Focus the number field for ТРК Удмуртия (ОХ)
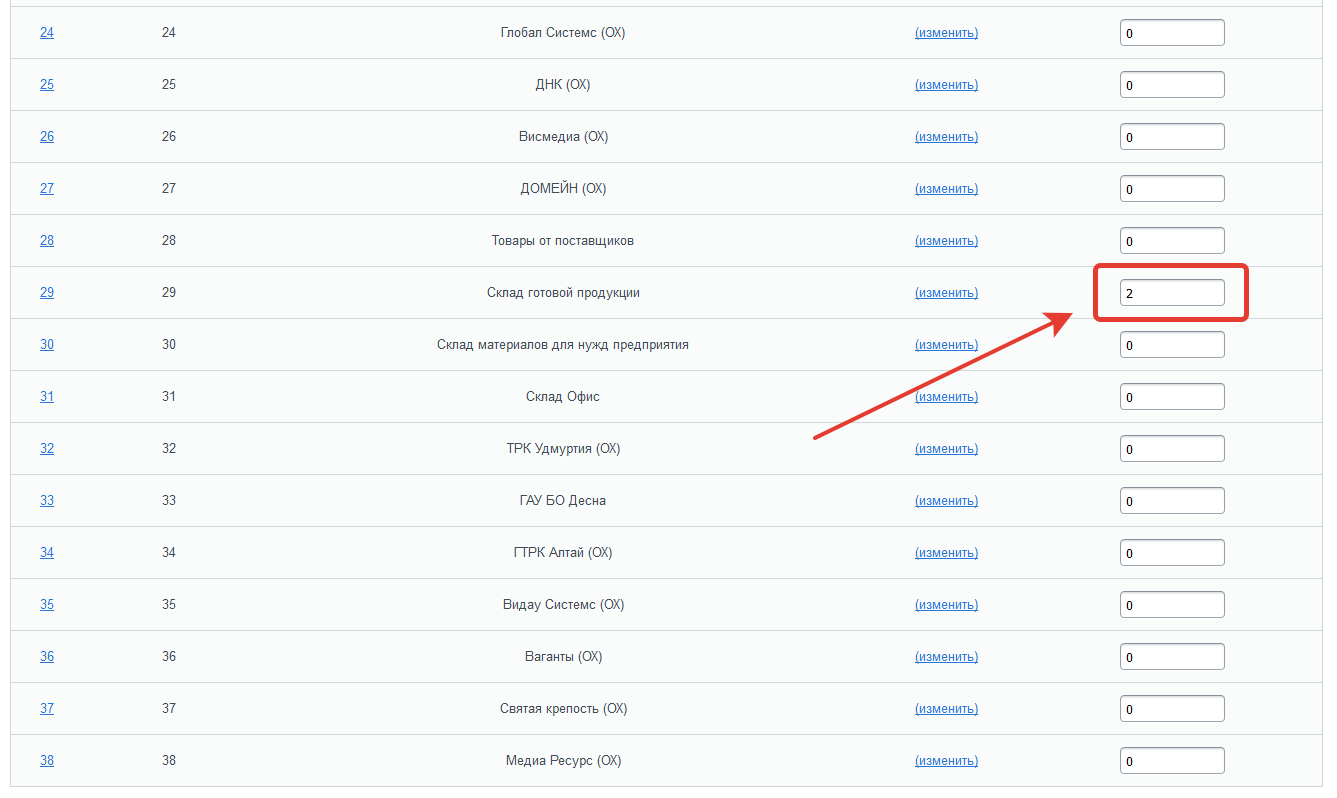Viewport: 1337px width, 798px height. tap(1171, 449)
